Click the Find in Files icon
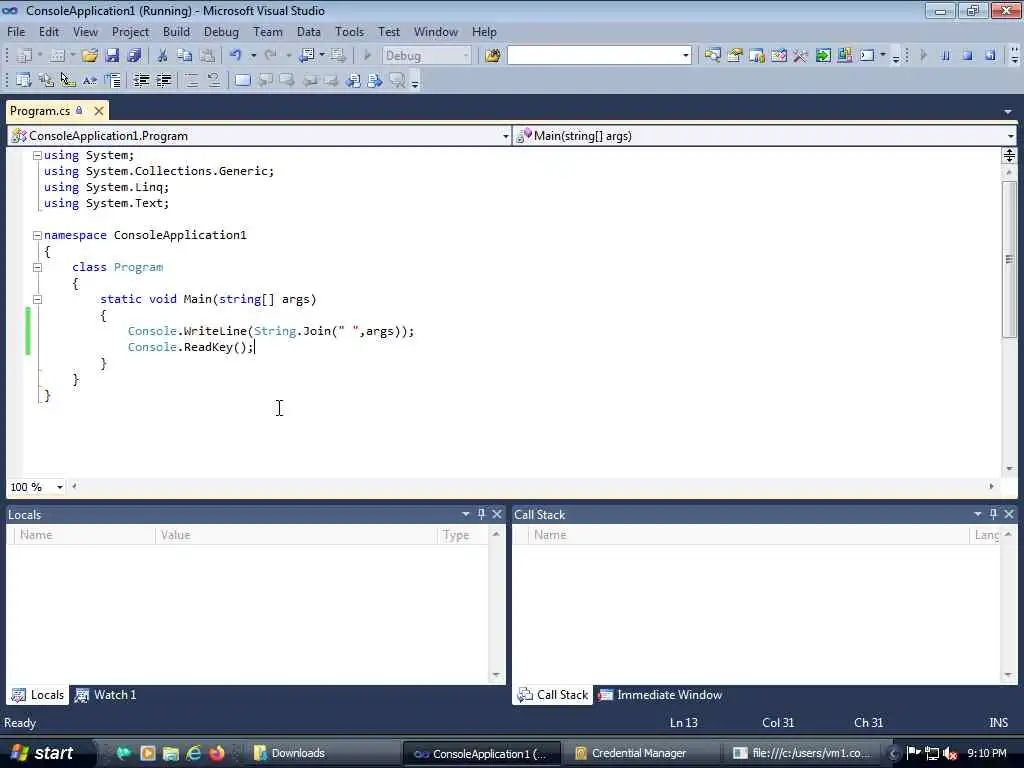The width and height of the screenshot is (1024, 768). pos(492,56)
